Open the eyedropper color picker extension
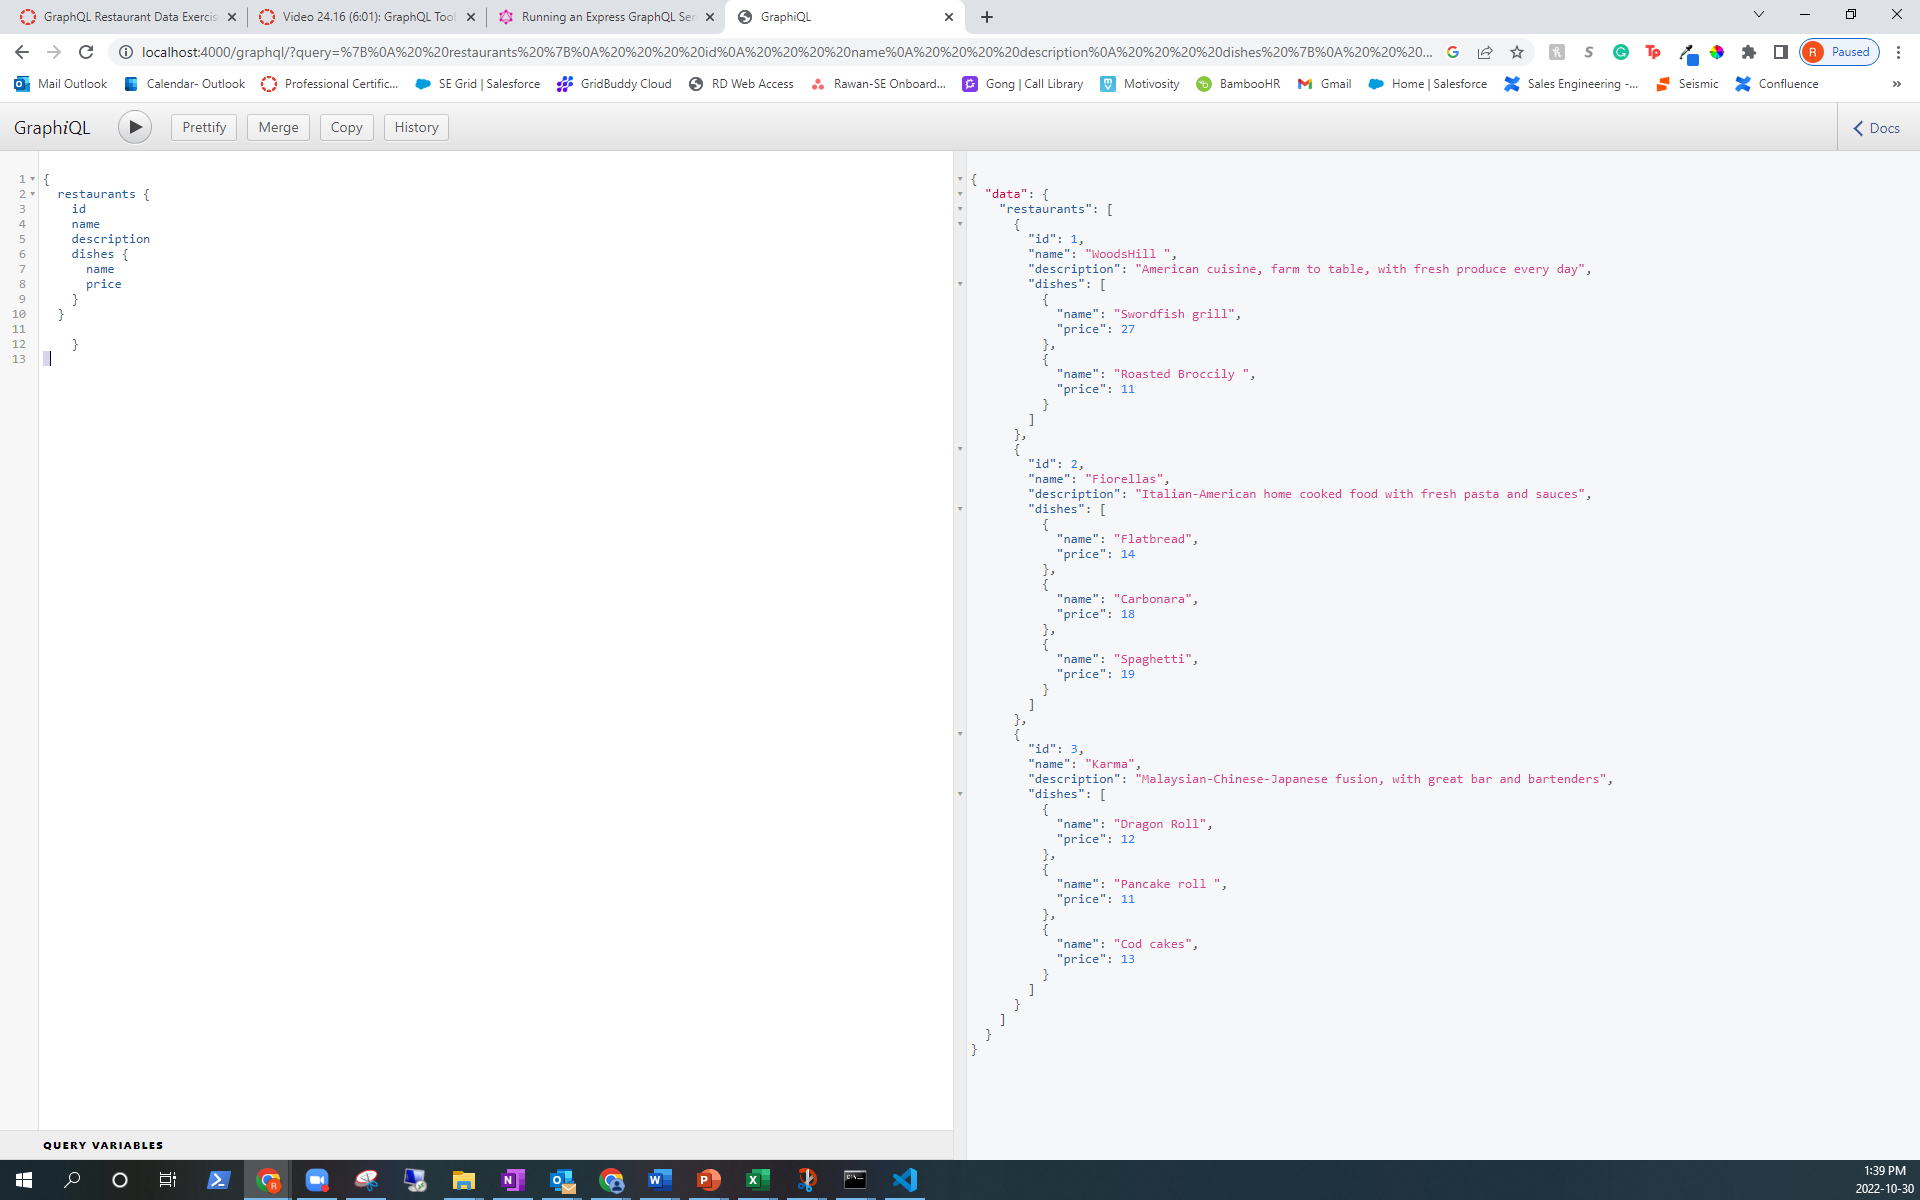The image size is (1920, 1200). 1687,52
